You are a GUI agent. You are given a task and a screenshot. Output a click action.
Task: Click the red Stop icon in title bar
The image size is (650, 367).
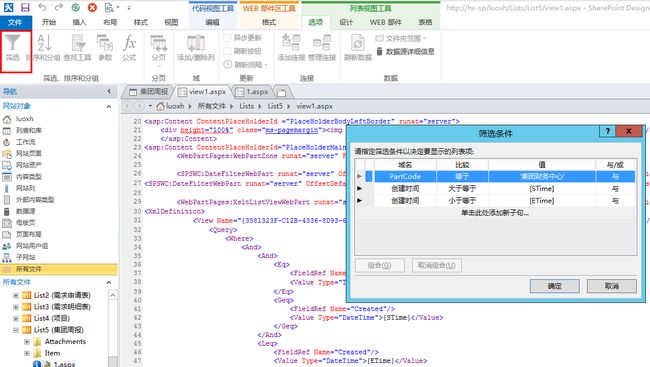(92, 7)
